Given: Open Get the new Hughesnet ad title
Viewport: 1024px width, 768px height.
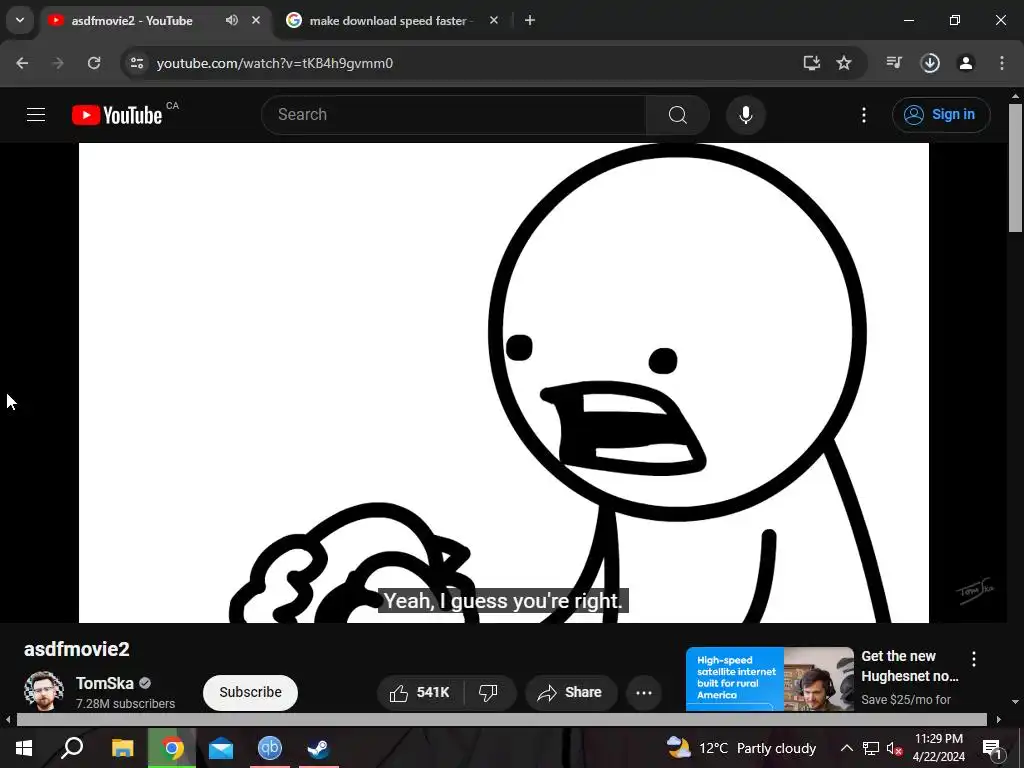Looking at the screenshot, I should pos(910,666).
